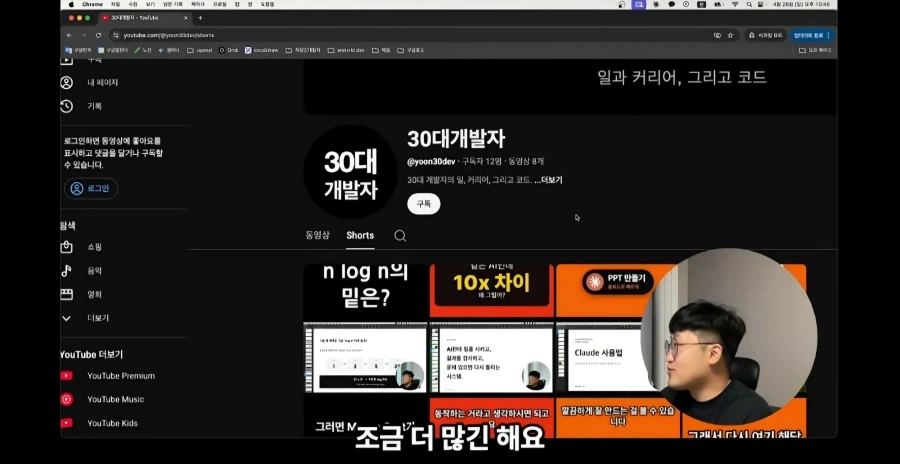Viewport: 900px width, 464px height.
Task: Open Control Center in menu bar
Action: [x=762, y=4]
